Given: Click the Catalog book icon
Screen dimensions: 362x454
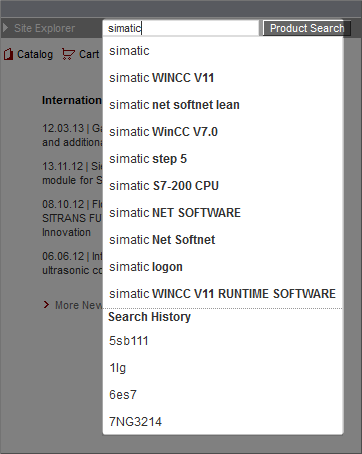Looking at the screenshot, I should tap(8, 54).
